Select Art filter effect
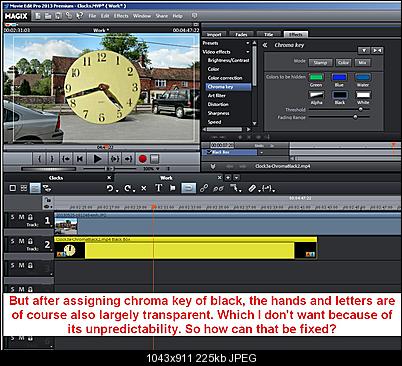This screenshot has width=402, height=366. [217, 96]
